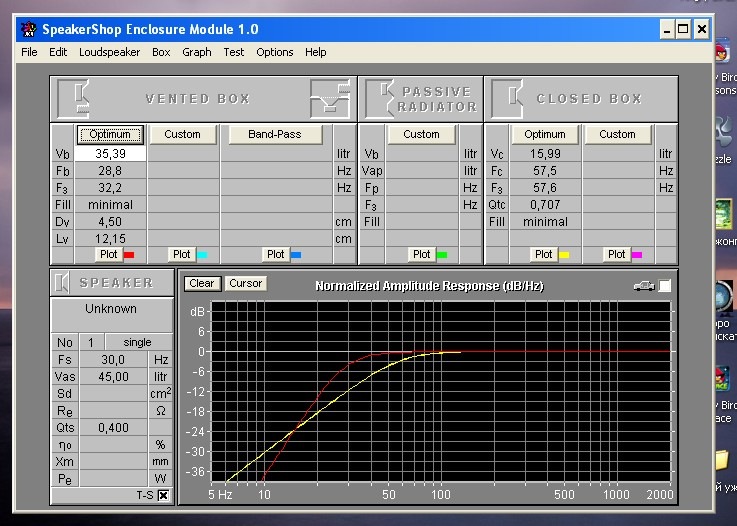Click the closed box Qtc value 0,707

coord(545,204)
